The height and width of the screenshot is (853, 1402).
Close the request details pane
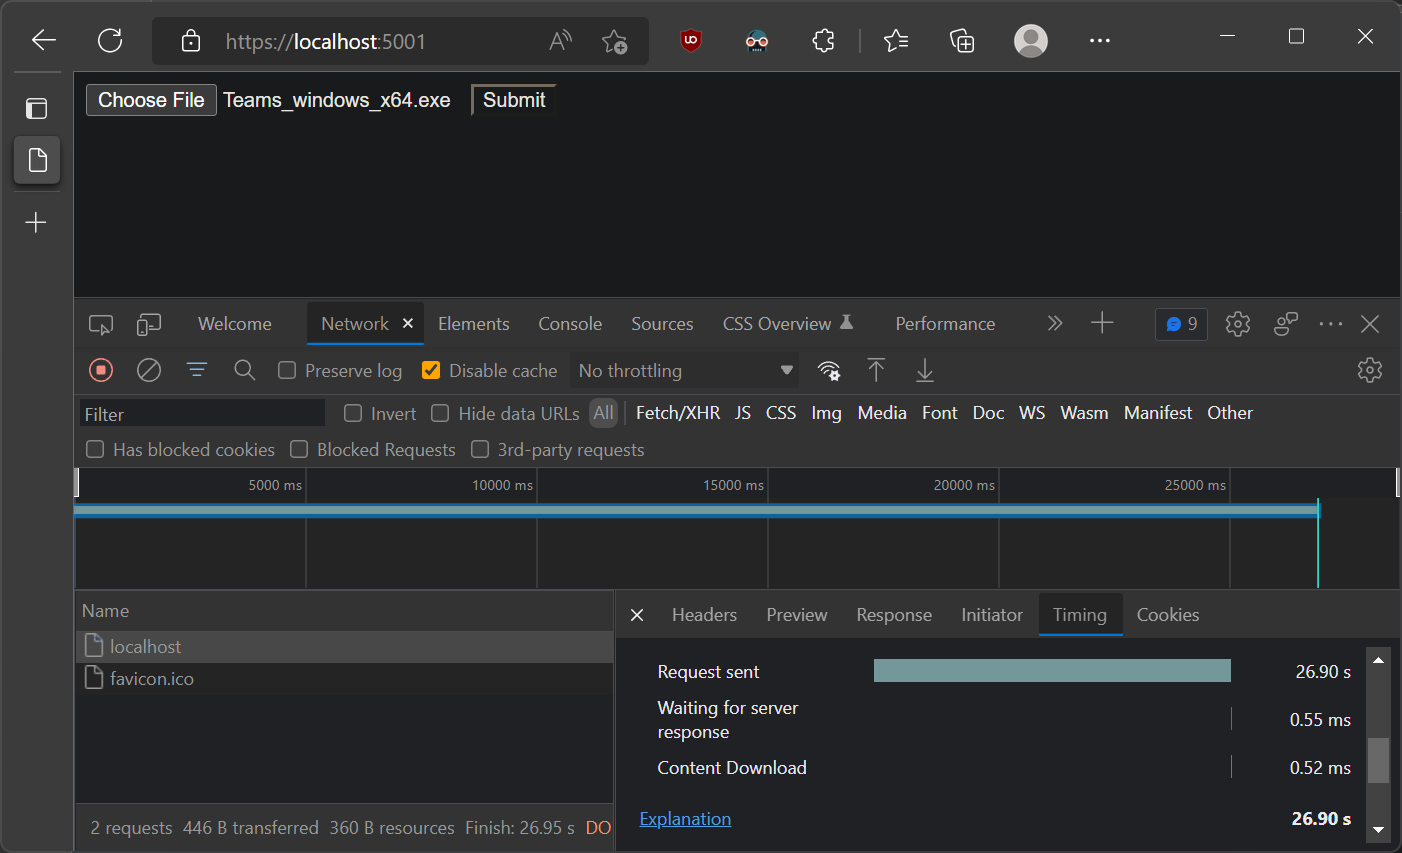coord(637,615)
